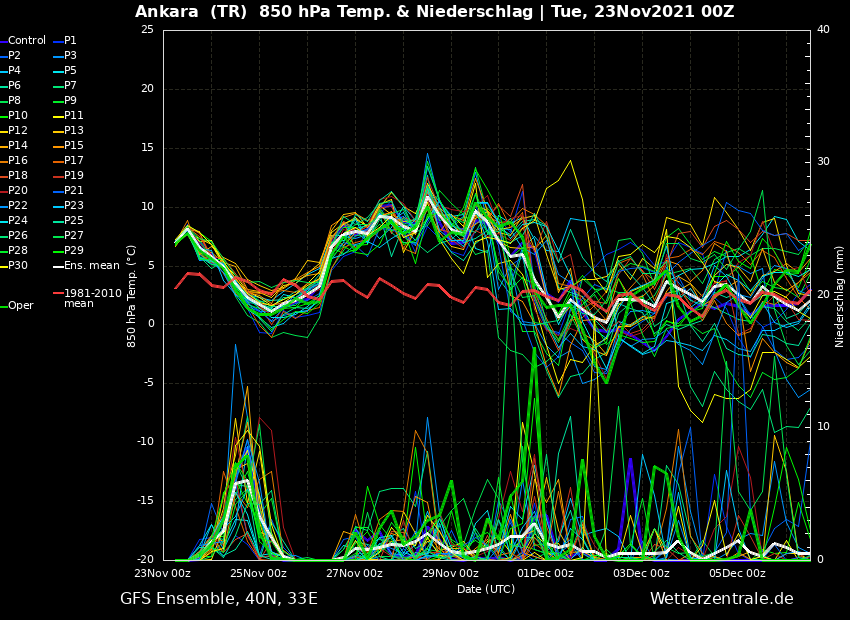Click the P20 legend label
This screenshot has width=850, height=620.
click(x=17, y=190)
